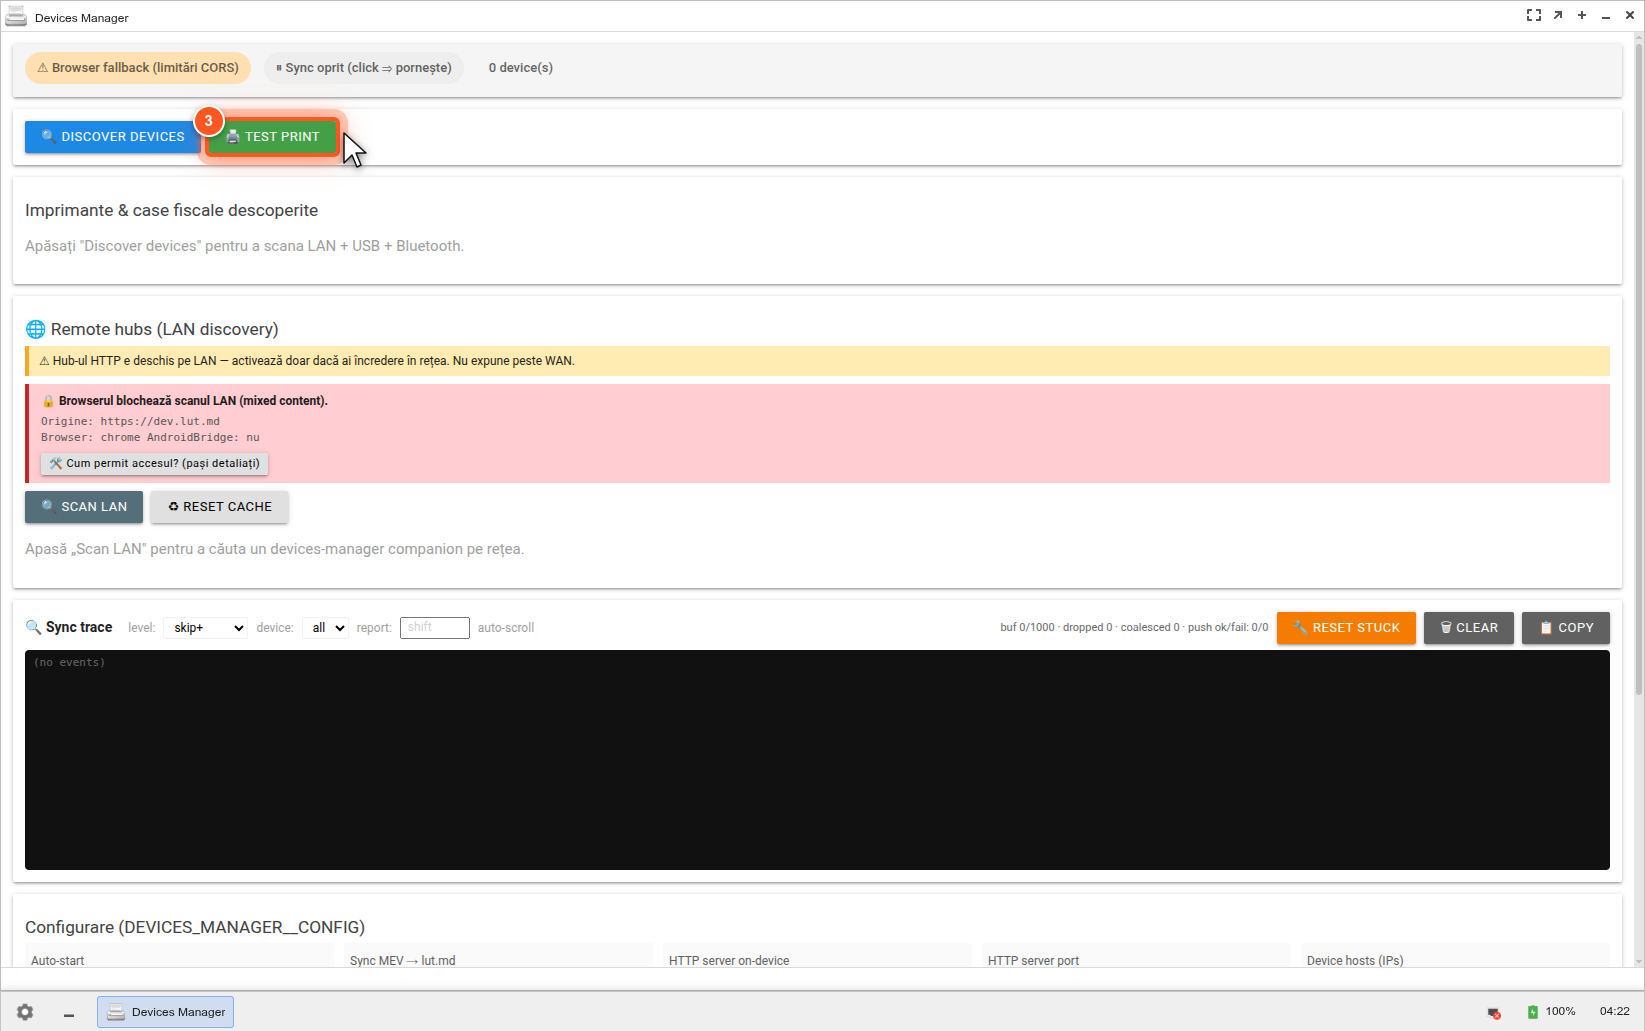Open 'Cum permit accesul?' detailed steps
The height and width of the screenshot is (1031, 1645).
(x=155, y=464)
